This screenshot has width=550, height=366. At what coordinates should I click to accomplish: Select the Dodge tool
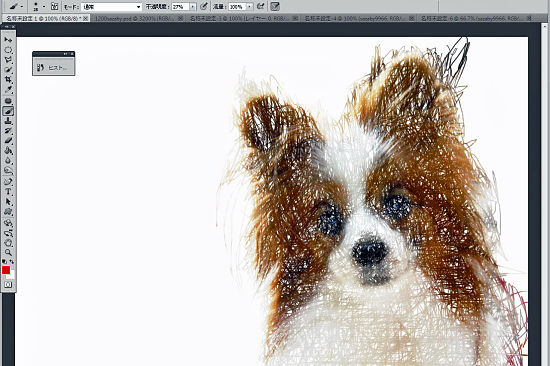(x=8, y=171)
